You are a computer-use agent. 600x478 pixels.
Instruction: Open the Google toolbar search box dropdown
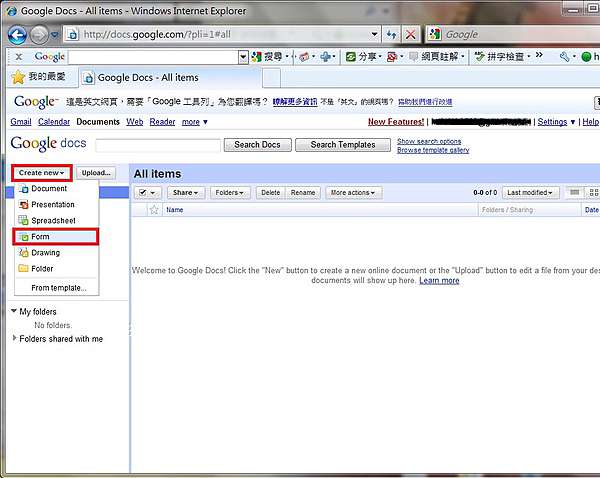tap(243, 57)
